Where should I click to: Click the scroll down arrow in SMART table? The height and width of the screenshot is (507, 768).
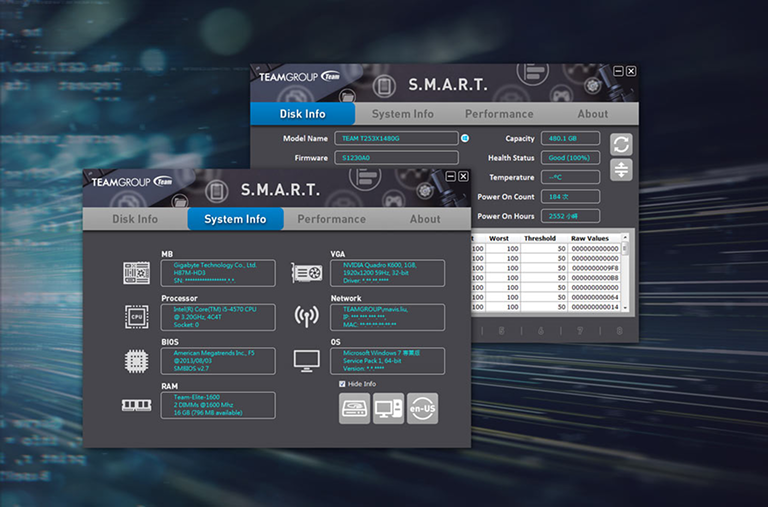(x=625, y=308)
